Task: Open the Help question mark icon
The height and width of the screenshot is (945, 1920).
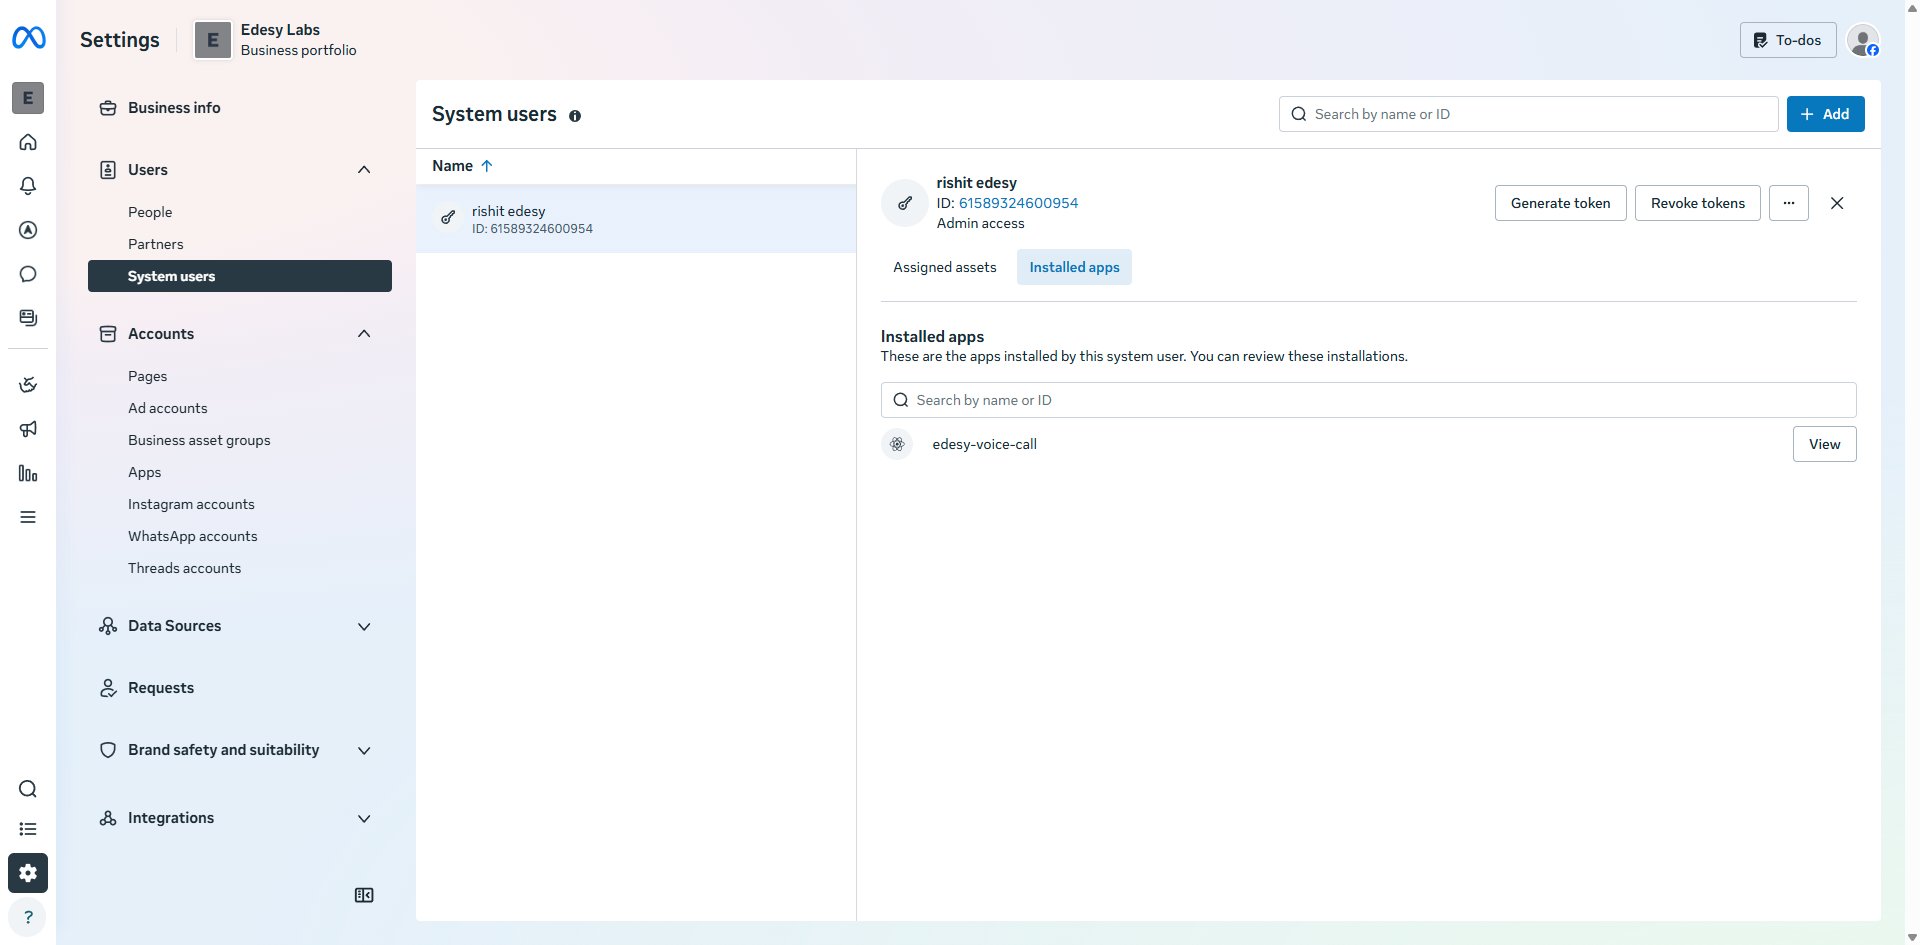Action: [28, 917]
